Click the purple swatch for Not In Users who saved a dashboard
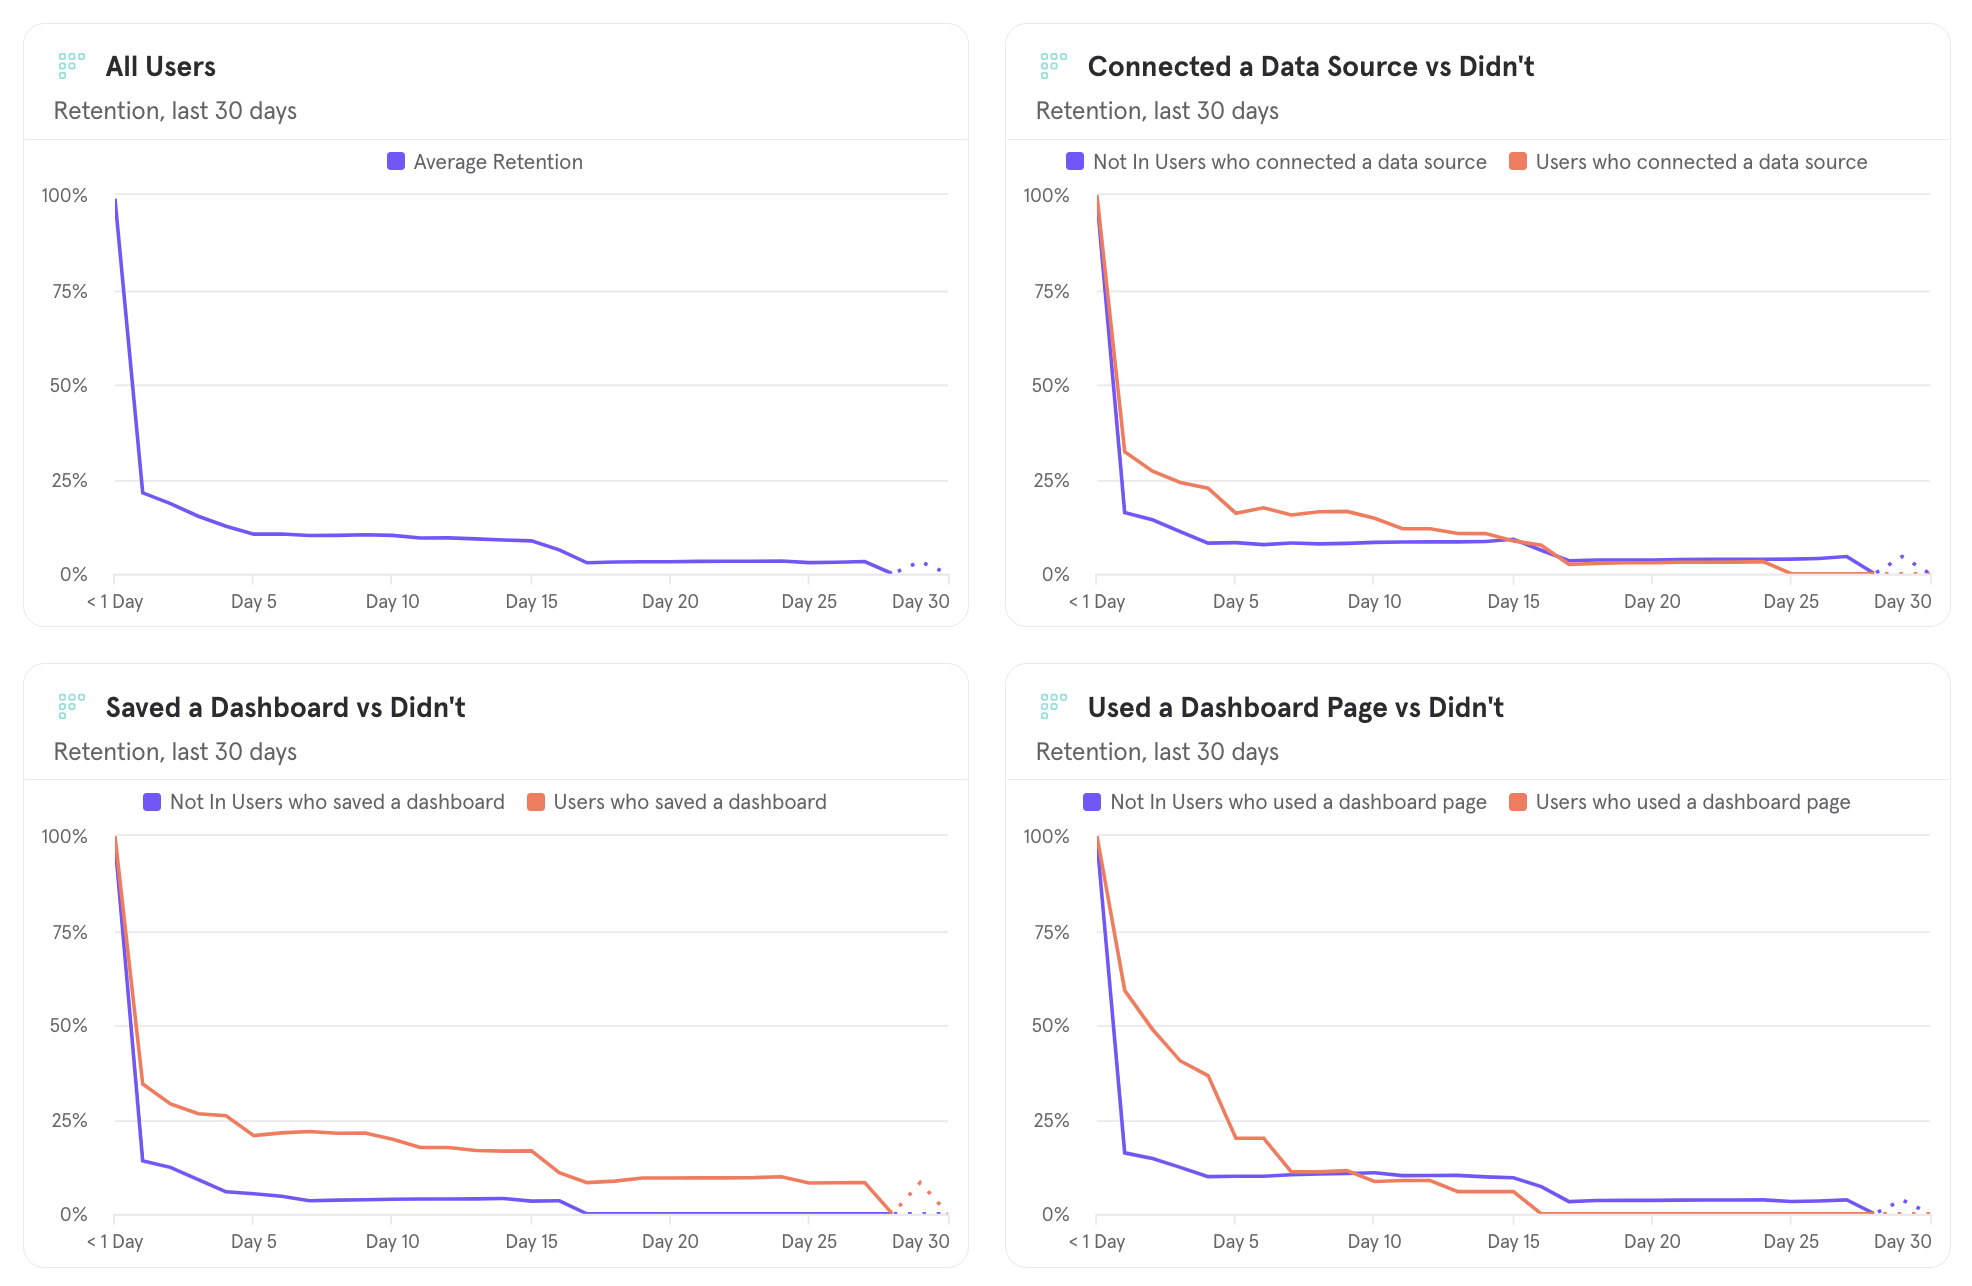The width and height of the screenshot is (1972, 1286). [152, 802]
